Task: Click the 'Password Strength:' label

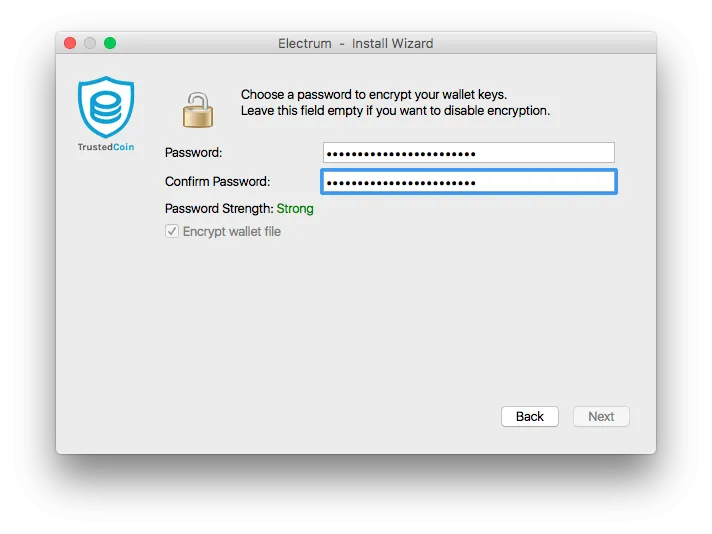Action: (219, 209)
